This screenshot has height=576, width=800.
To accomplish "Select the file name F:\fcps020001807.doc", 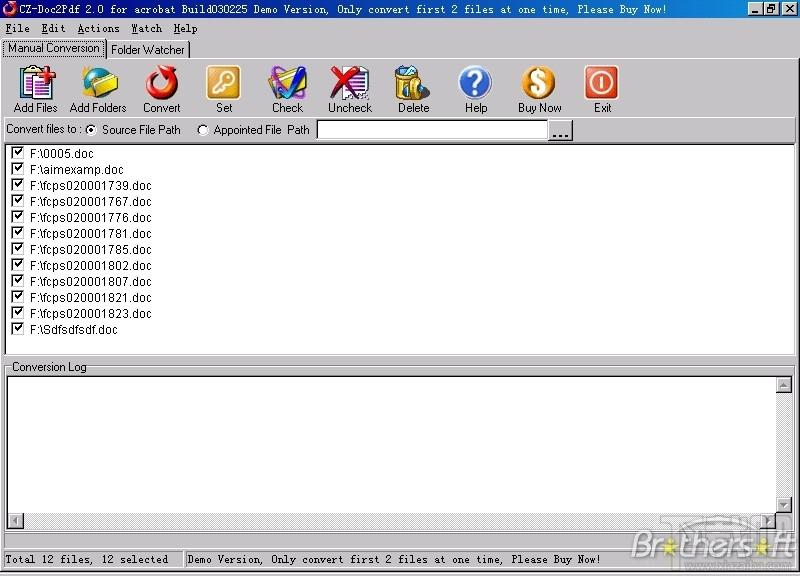I will (91, 282).
